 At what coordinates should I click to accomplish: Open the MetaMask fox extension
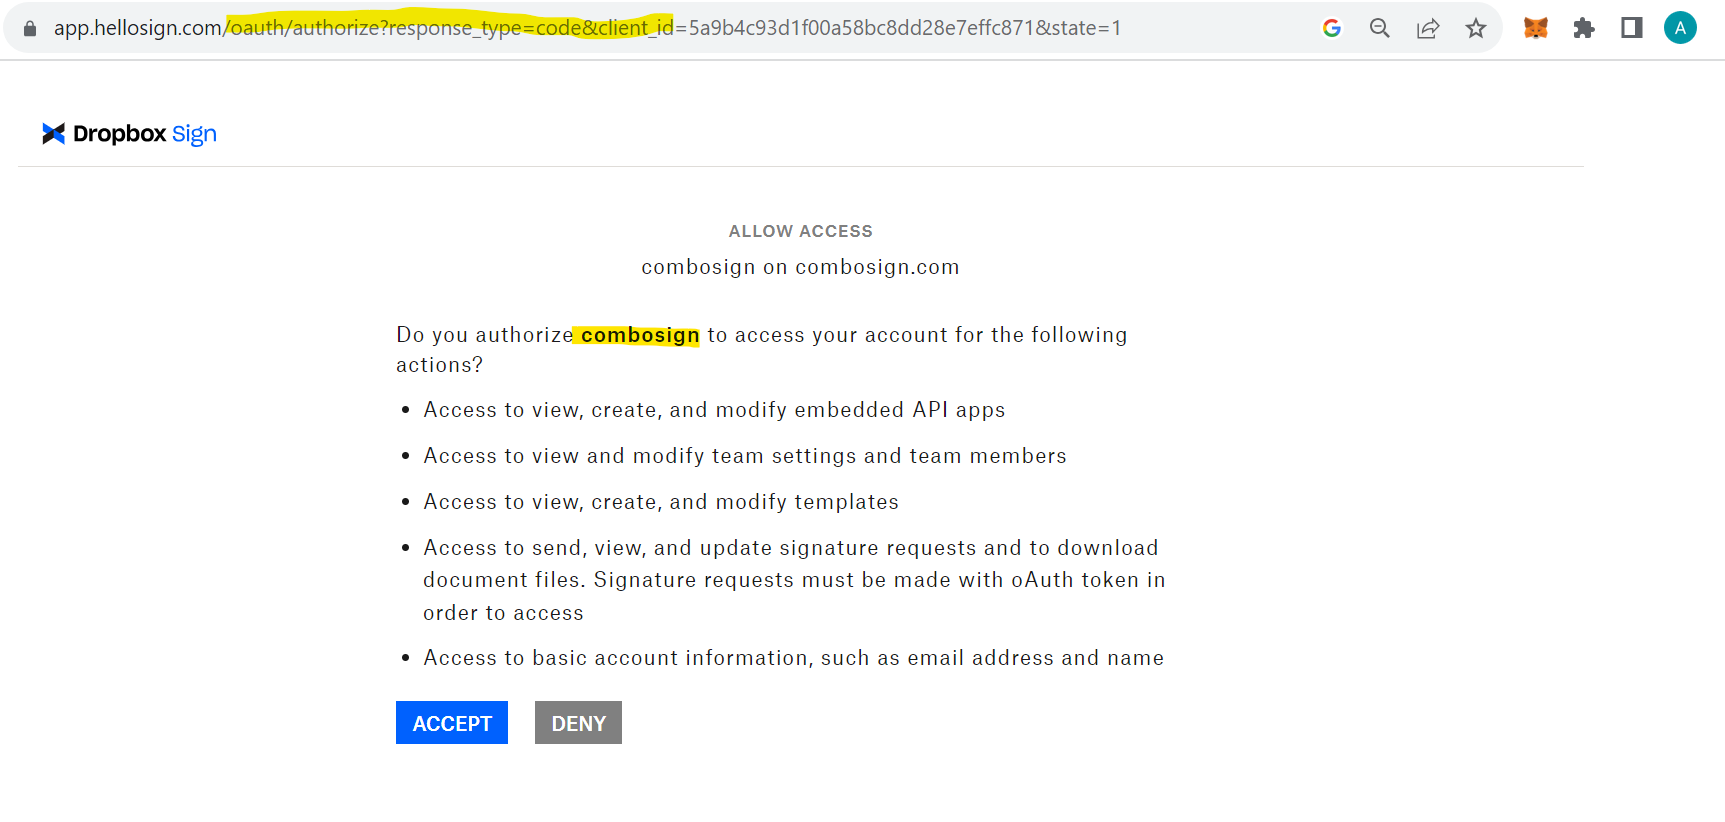coord(1535,28)
